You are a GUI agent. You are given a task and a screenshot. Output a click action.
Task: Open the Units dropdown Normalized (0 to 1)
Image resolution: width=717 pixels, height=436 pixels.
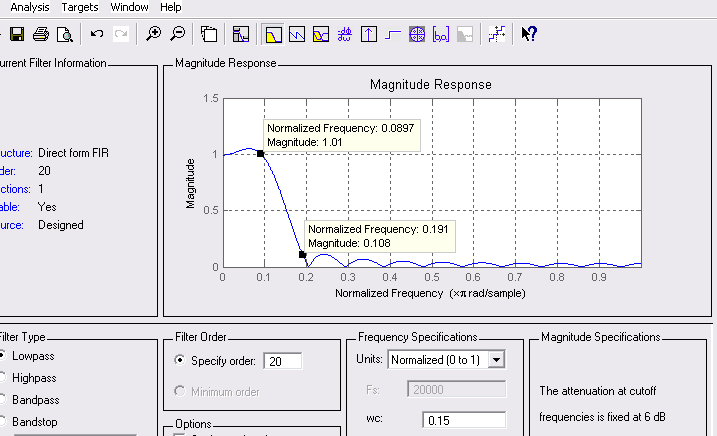446,360
